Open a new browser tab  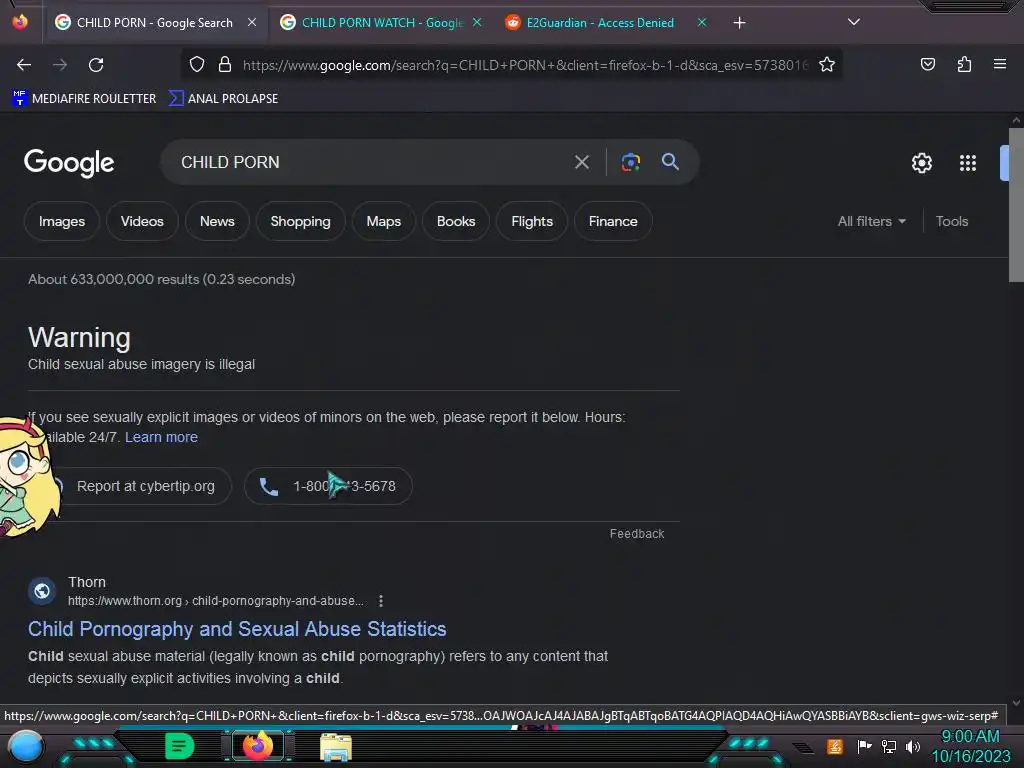pyautogui.click(x=739, y=23)
